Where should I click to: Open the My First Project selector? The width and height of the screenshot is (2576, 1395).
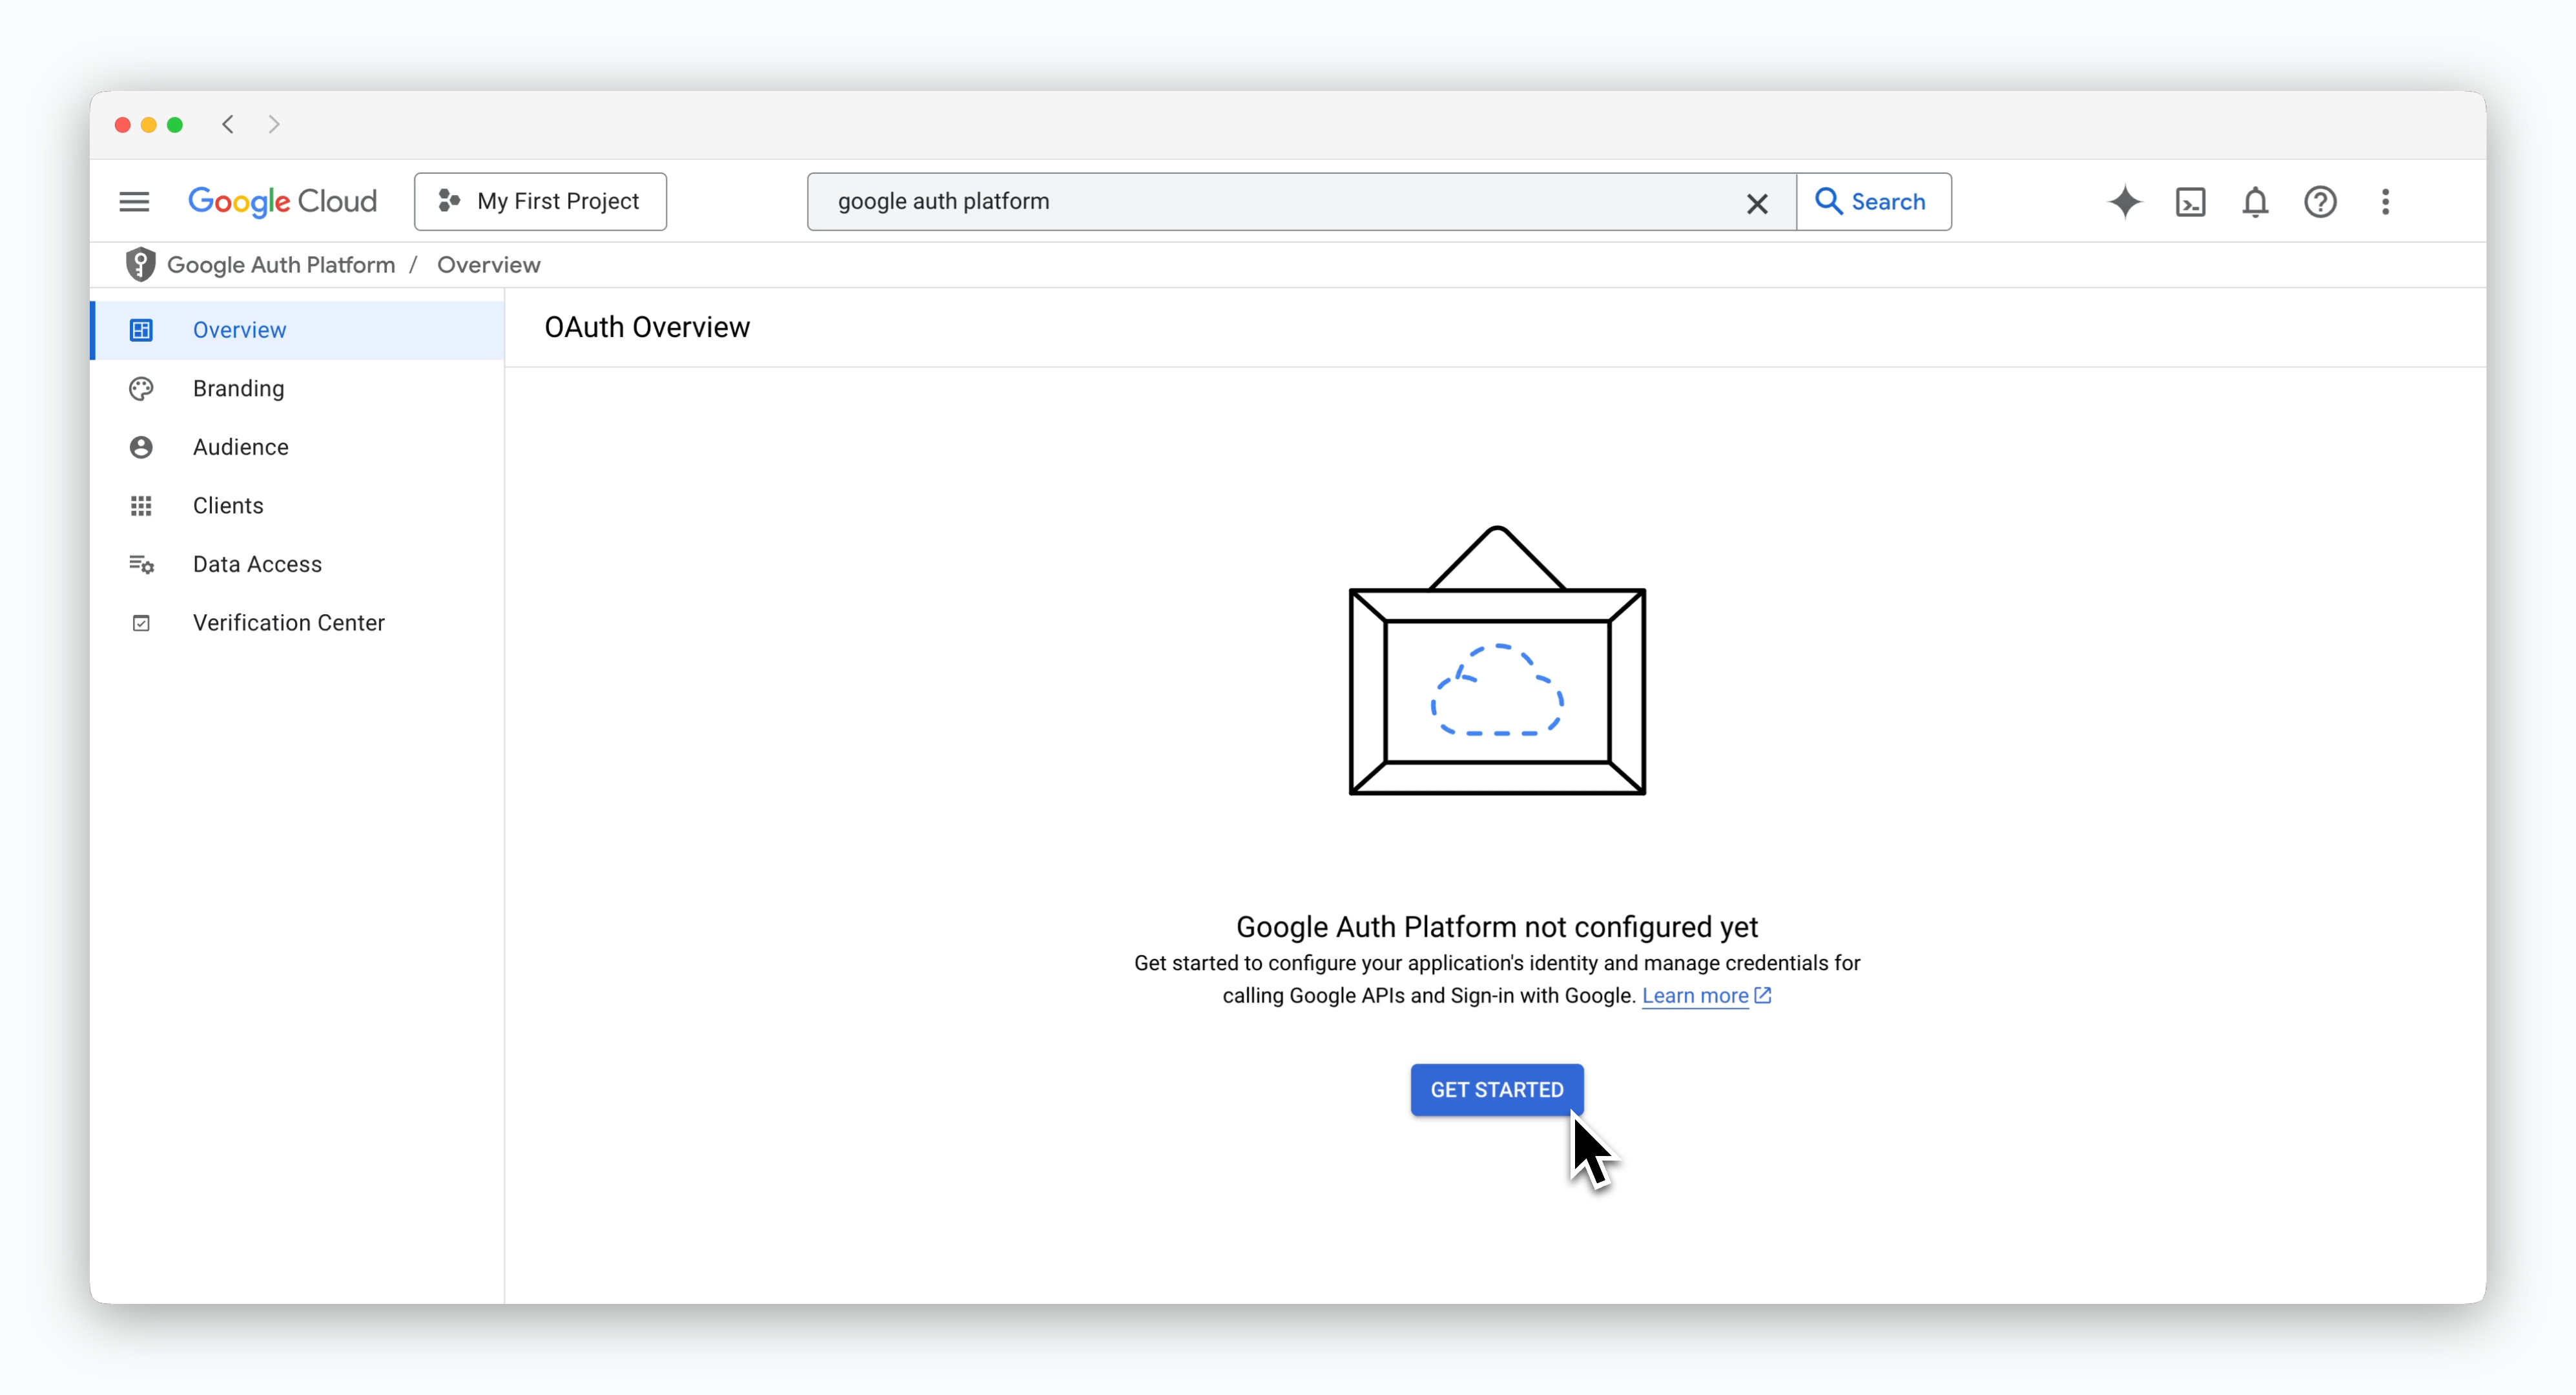click(540, 202)
